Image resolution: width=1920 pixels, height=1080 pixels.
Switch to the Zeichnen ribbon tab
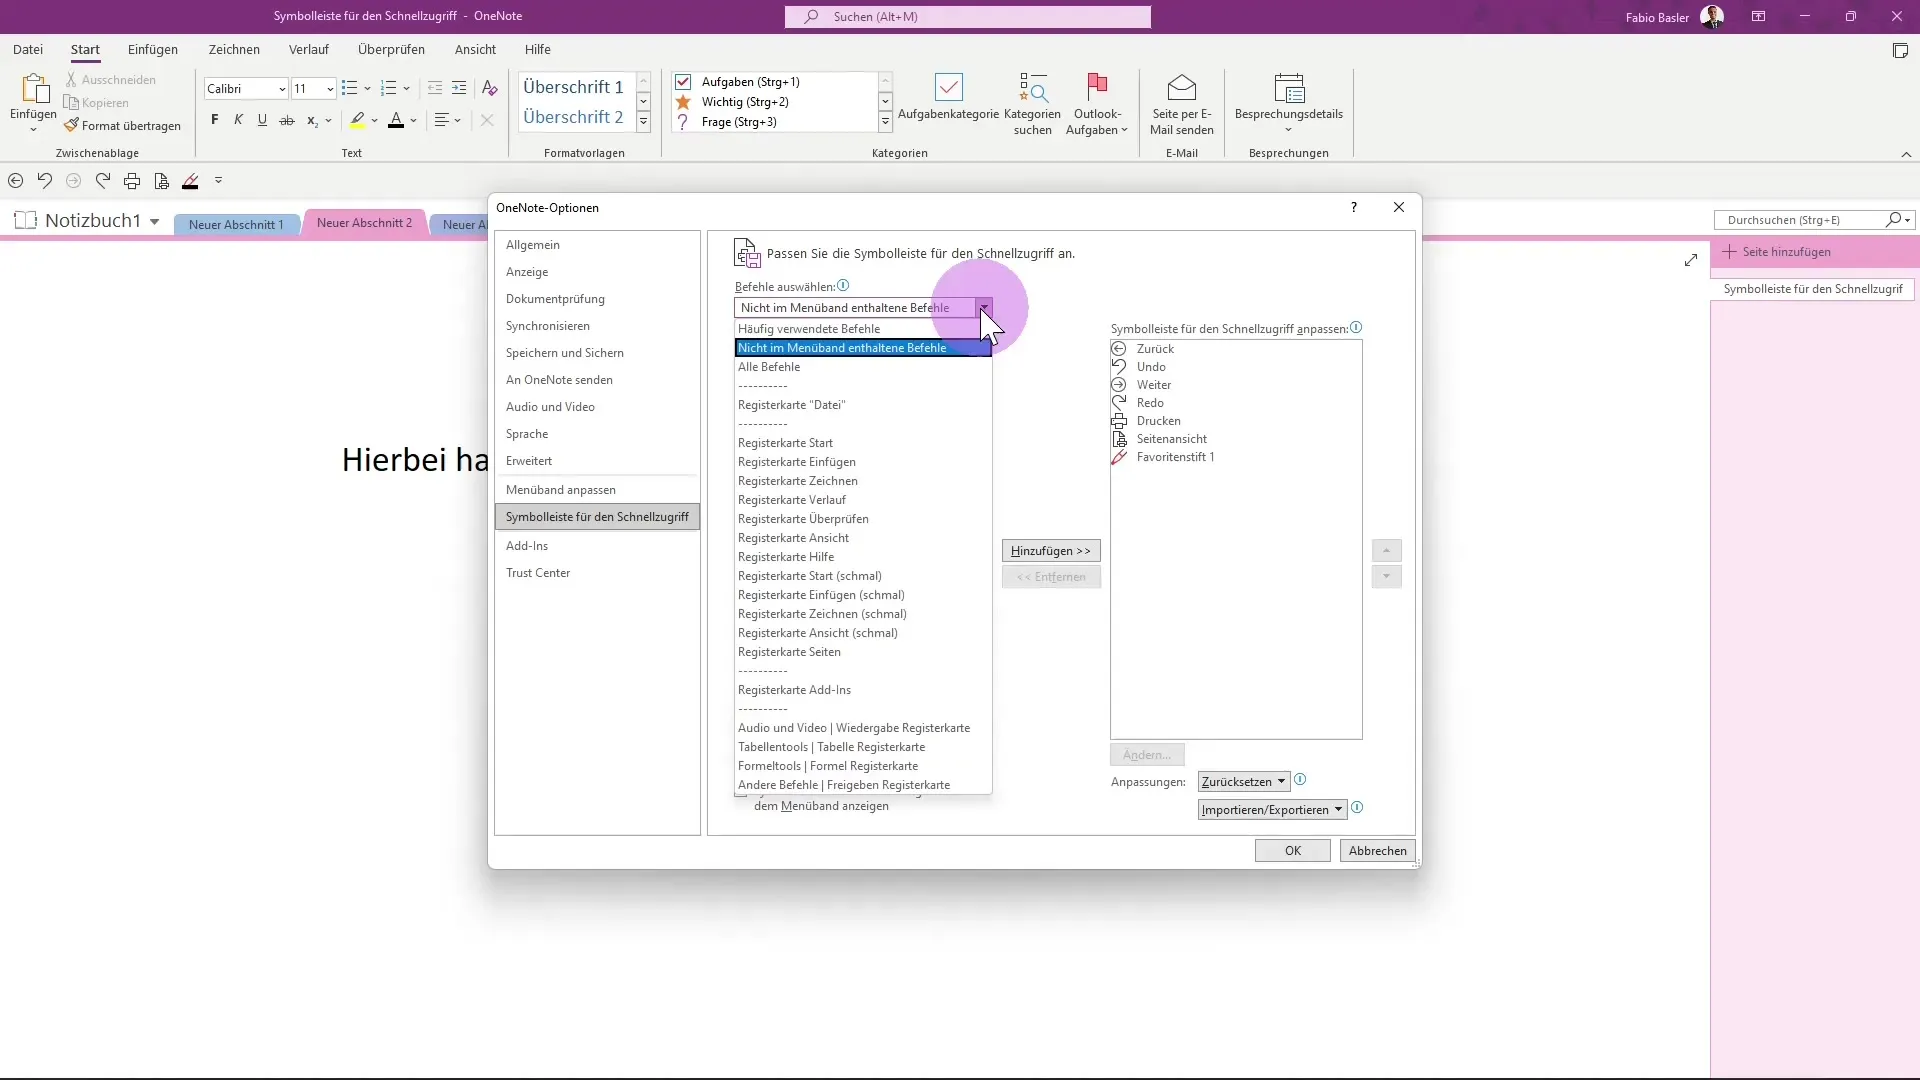pyautogui.click(x=234, y=49)
